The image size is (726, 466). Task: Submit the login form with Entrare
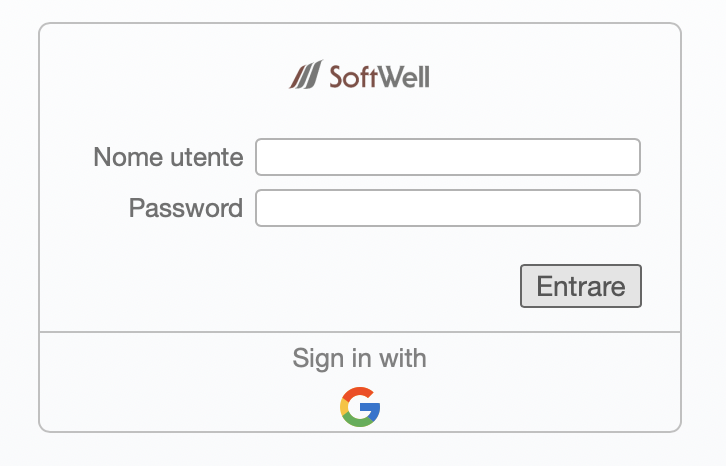580,286
